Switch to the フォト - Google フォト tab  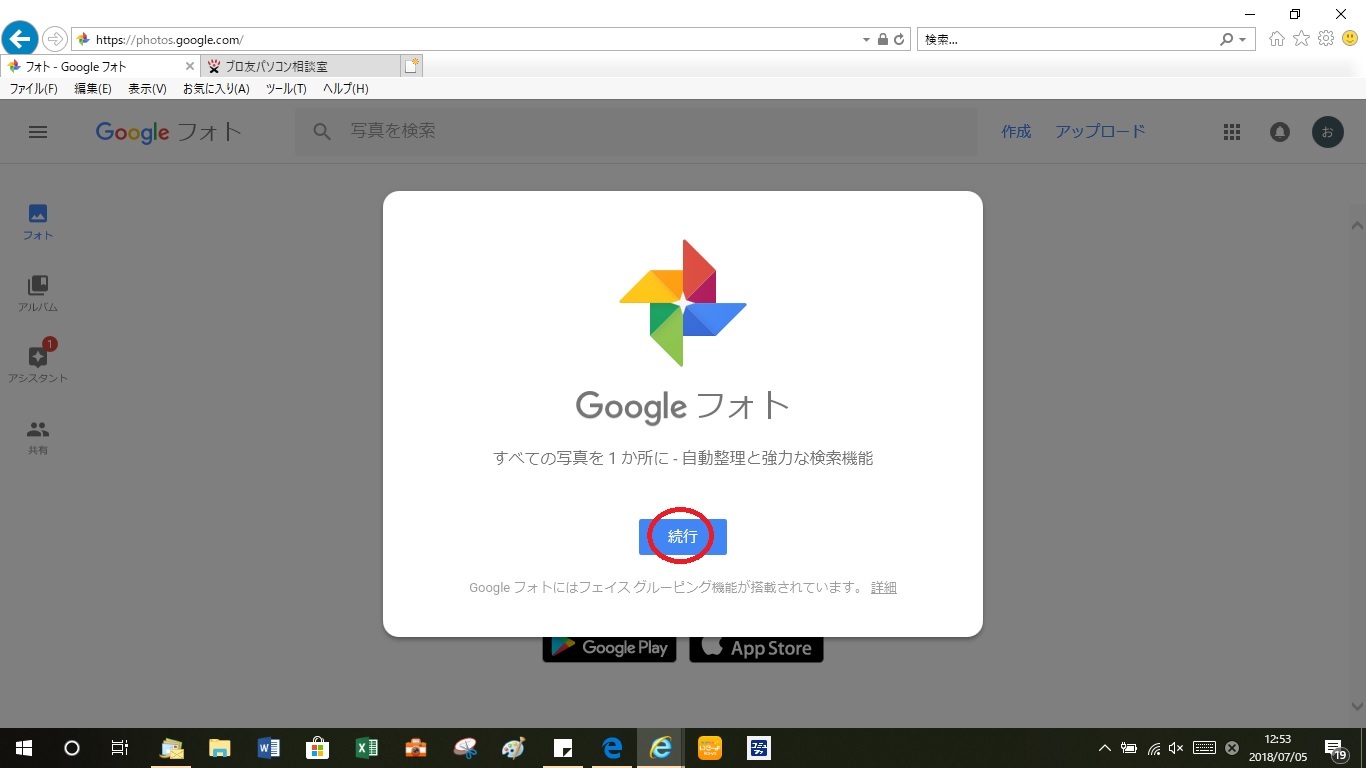tap(98, 67)
